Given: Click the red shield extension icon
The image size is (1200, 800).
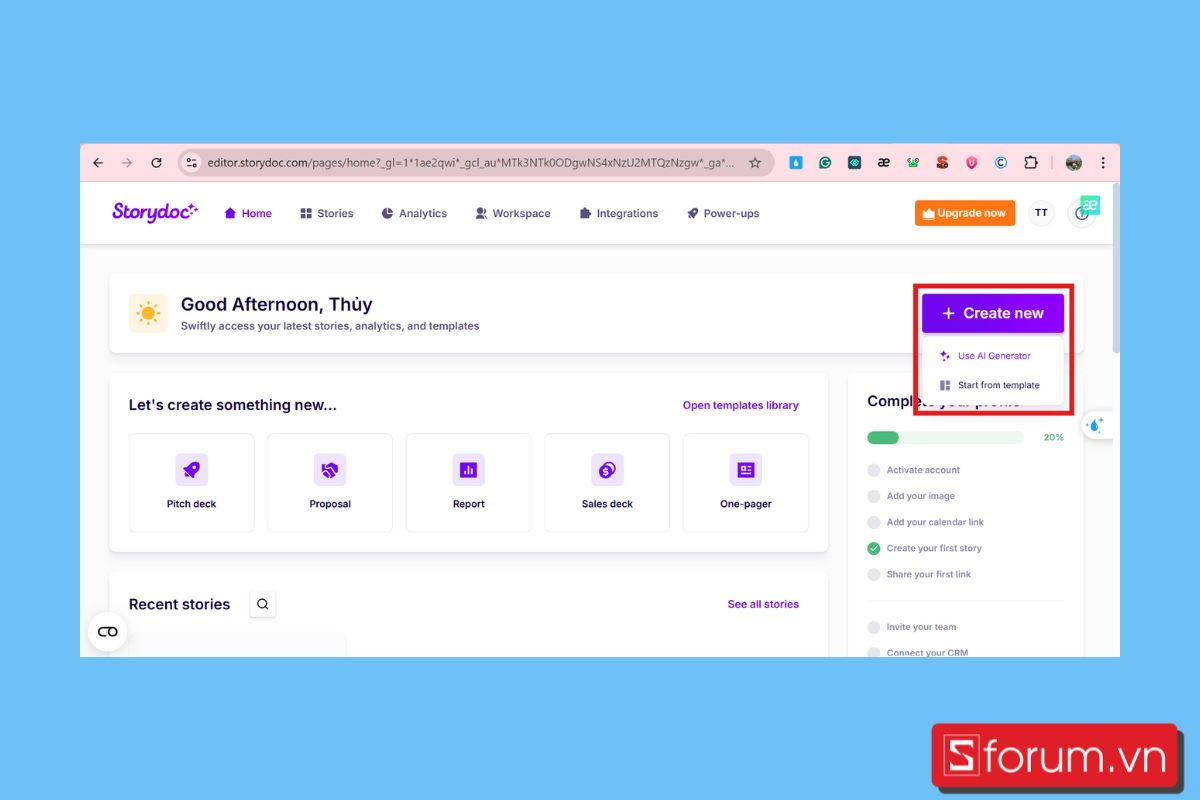Looking at the screenshot, I should click(971, 163).
